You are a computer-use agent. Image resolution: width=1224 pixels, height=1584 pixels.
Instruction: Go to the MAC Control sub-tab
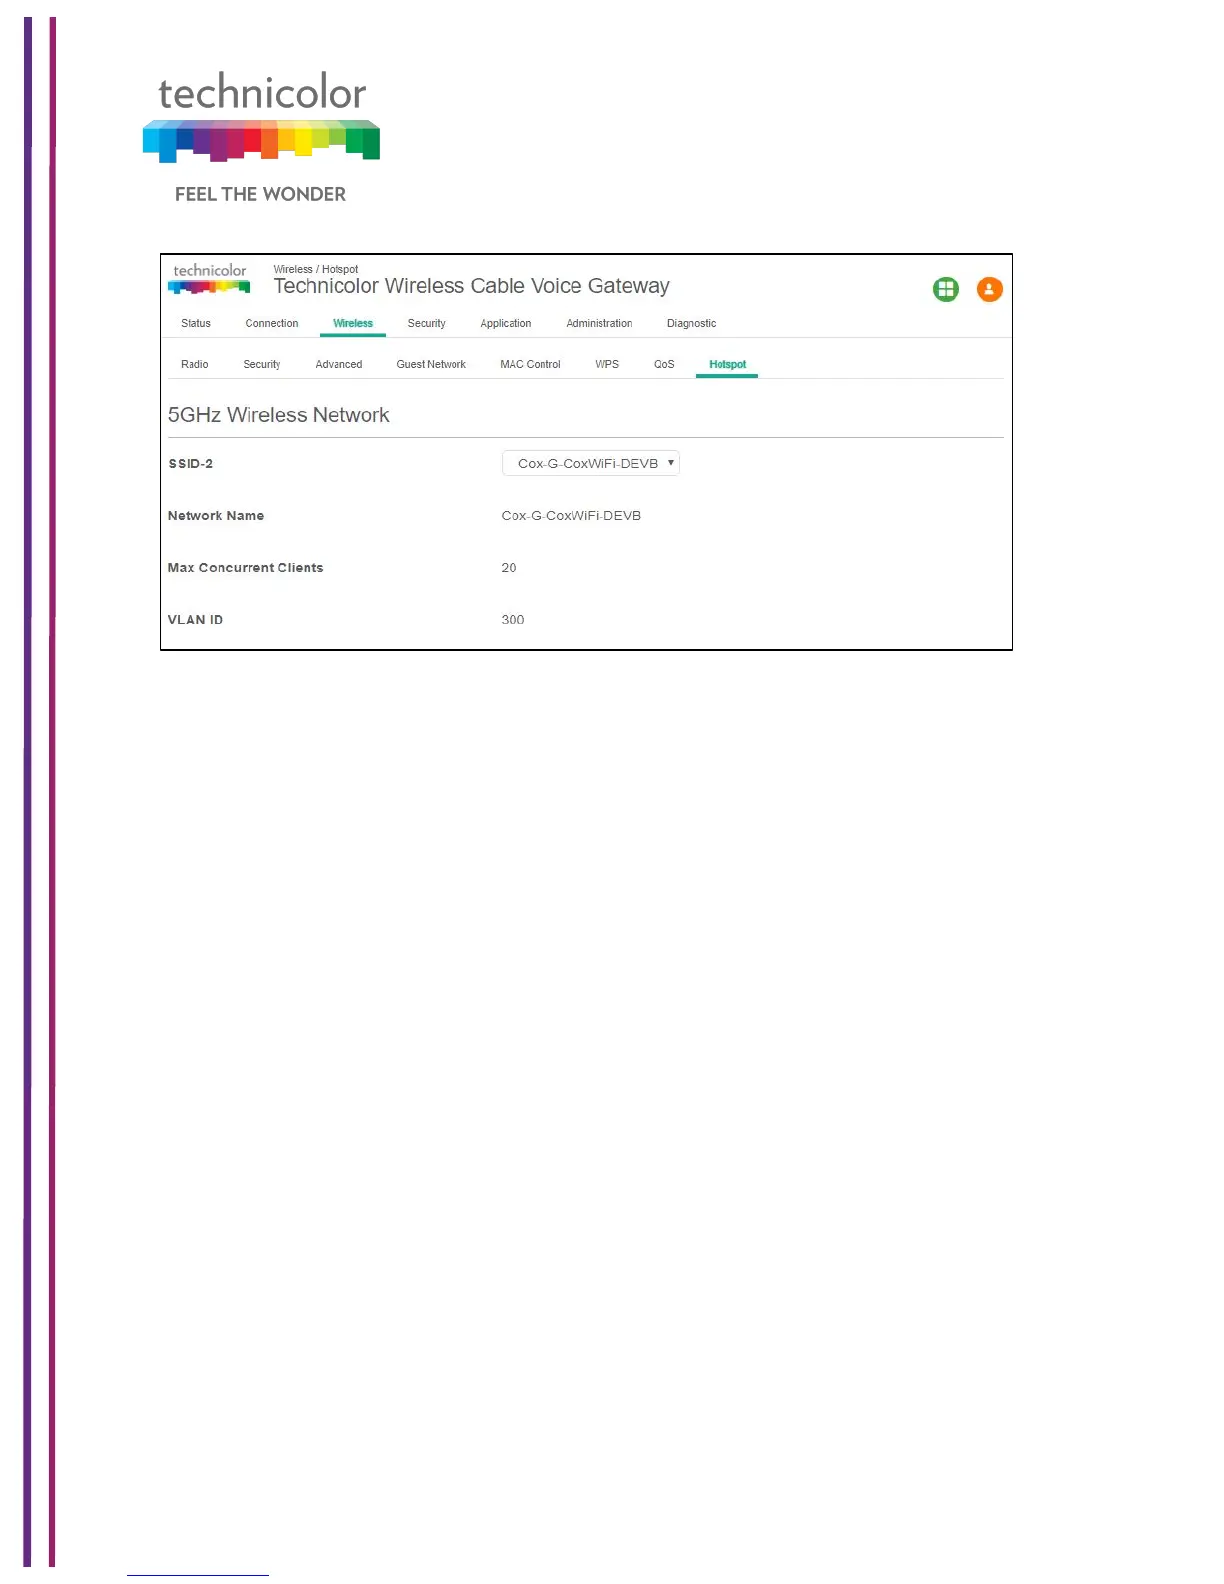point(530,364)
